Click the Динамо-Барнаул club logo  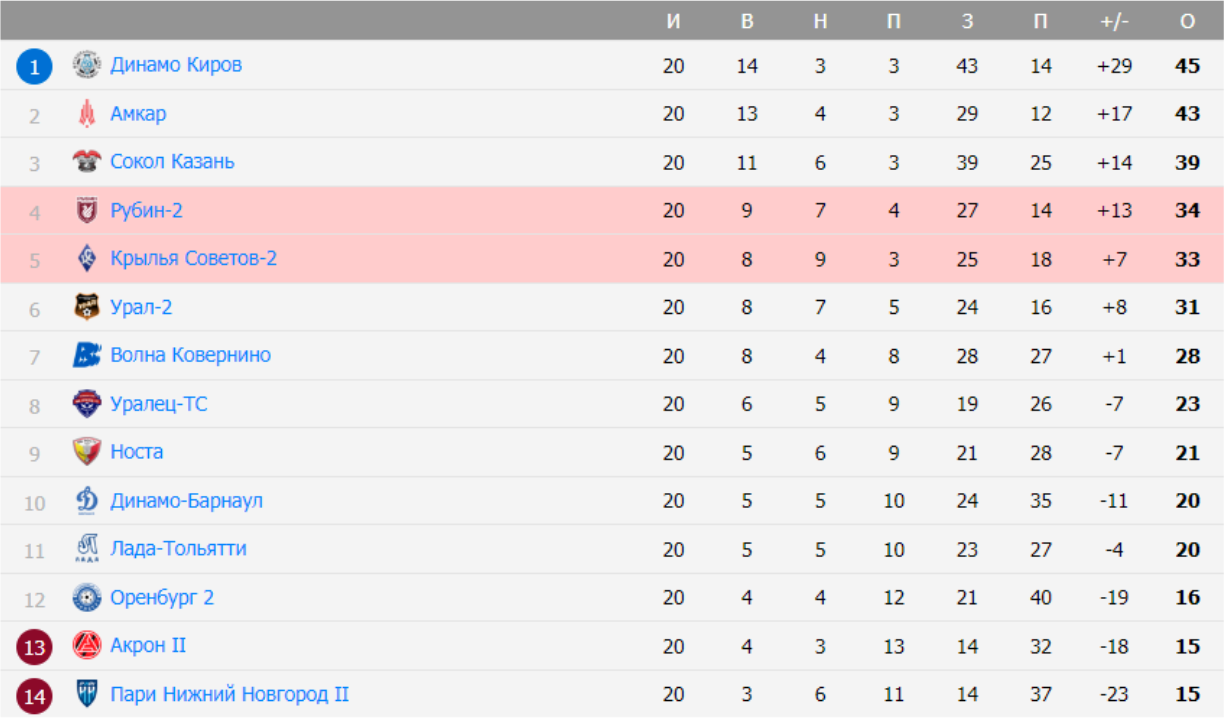tap(87, 500)
